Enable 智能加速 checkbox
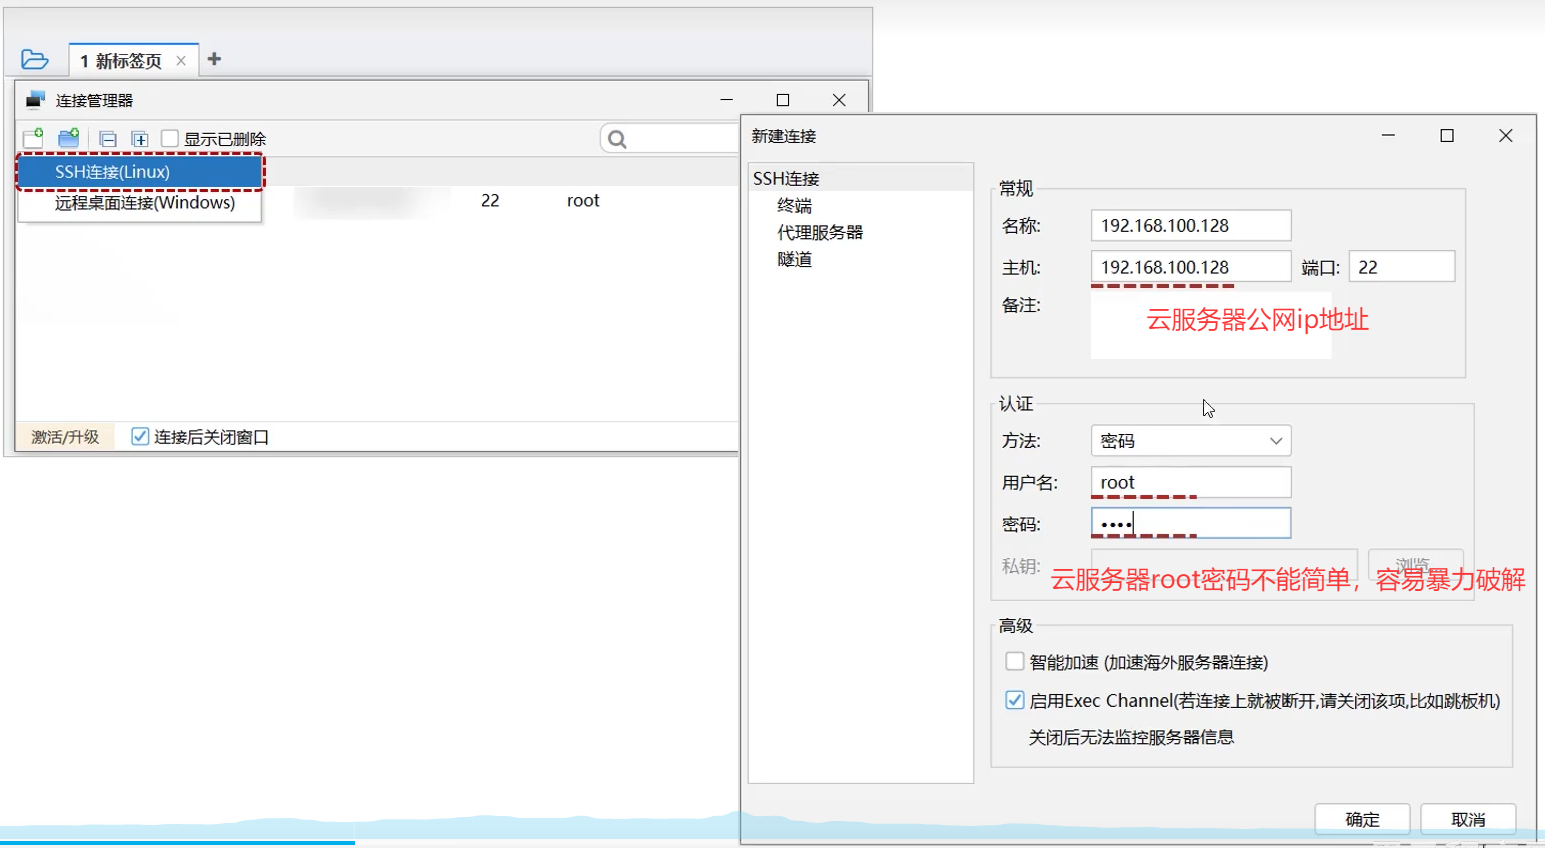This screenshot has width=1545, height=848. [x=1014, y=662]
